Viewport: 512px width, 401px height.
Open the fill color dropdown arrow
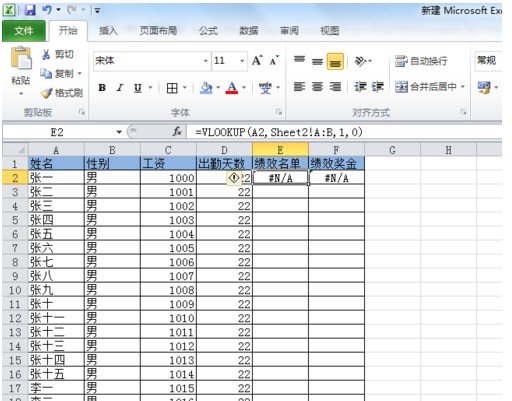point(218,88)
